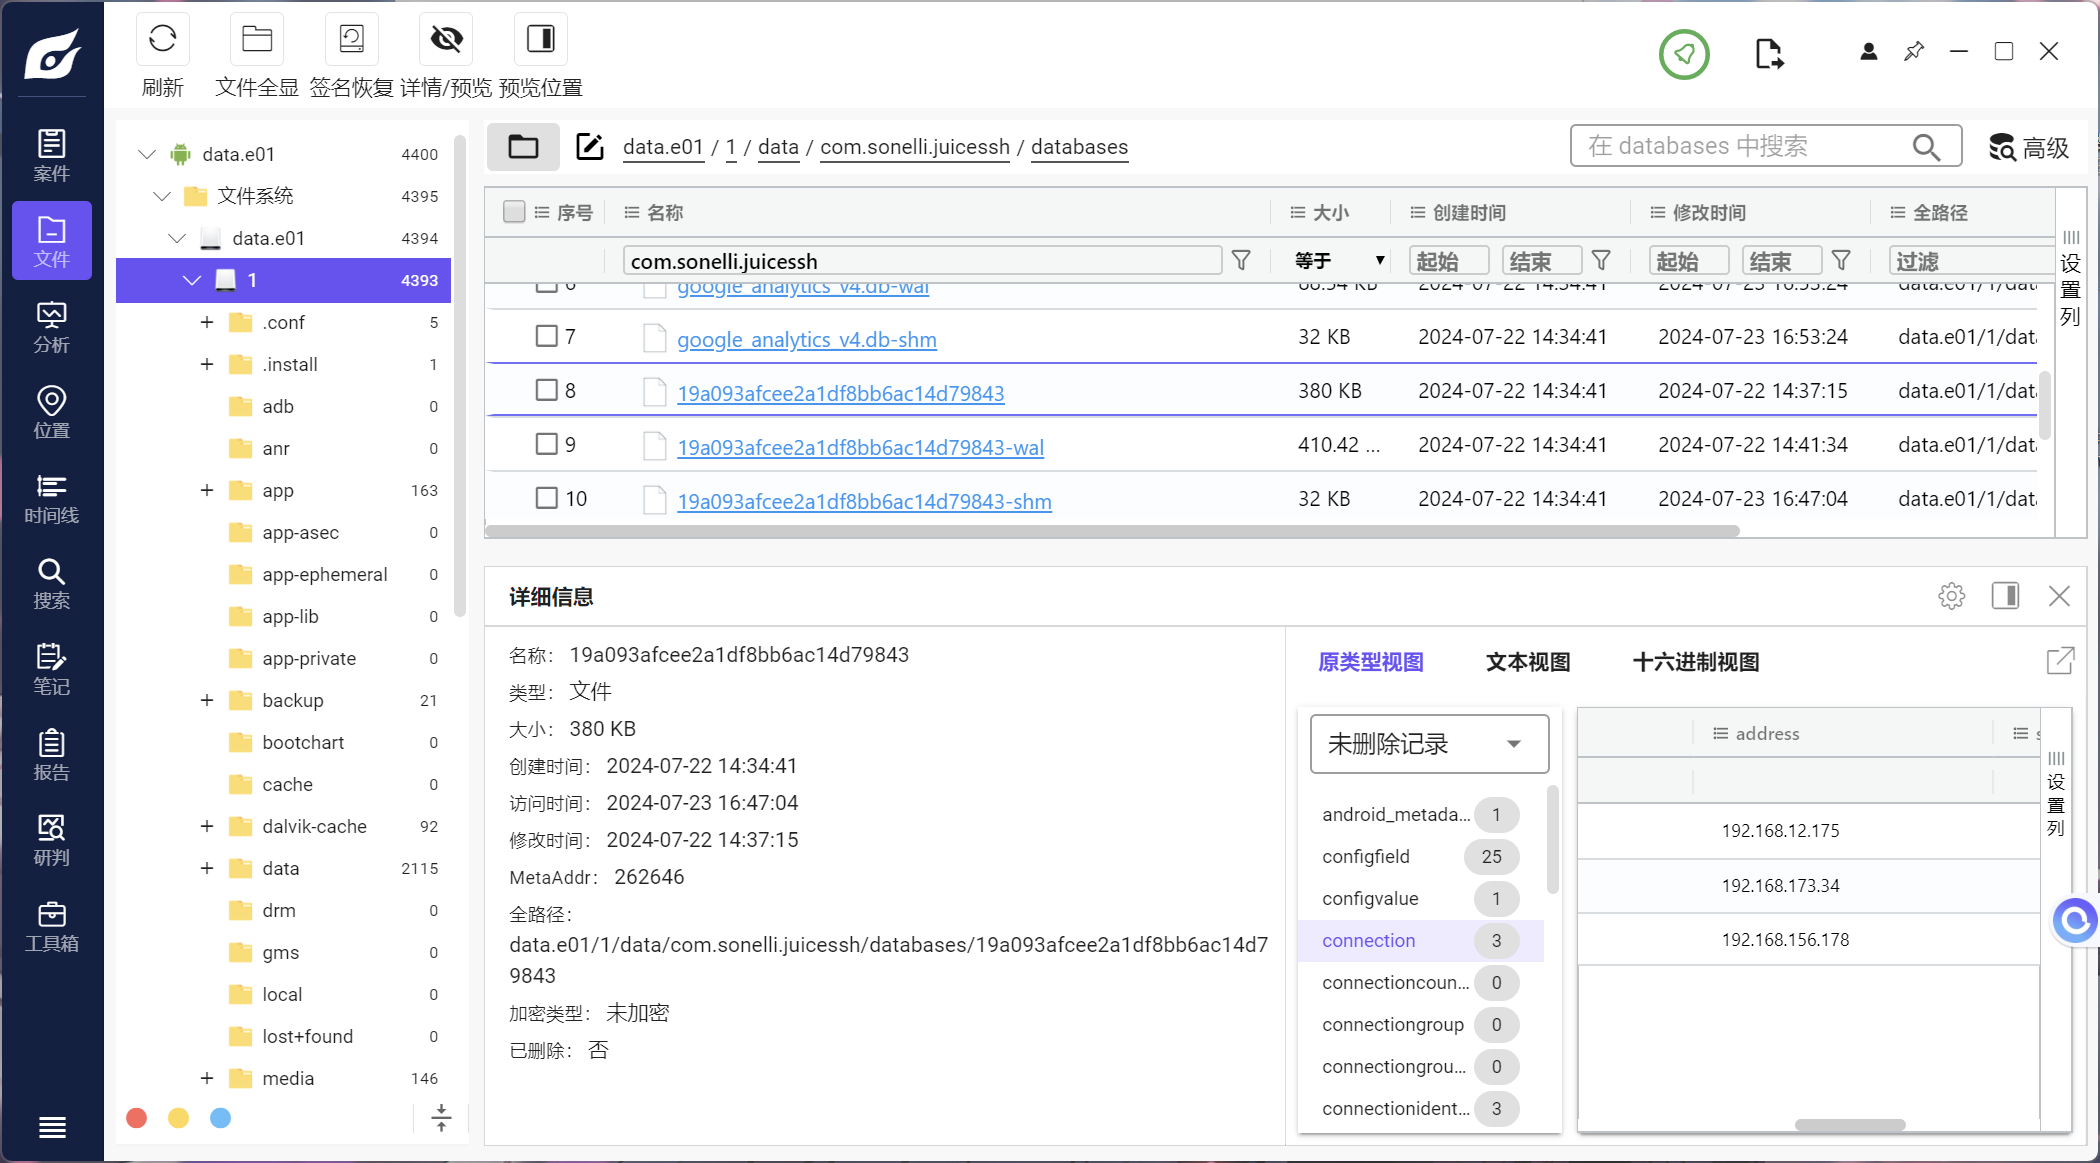
Task: Open the user account icon
Action: [x=1868, y=51]
